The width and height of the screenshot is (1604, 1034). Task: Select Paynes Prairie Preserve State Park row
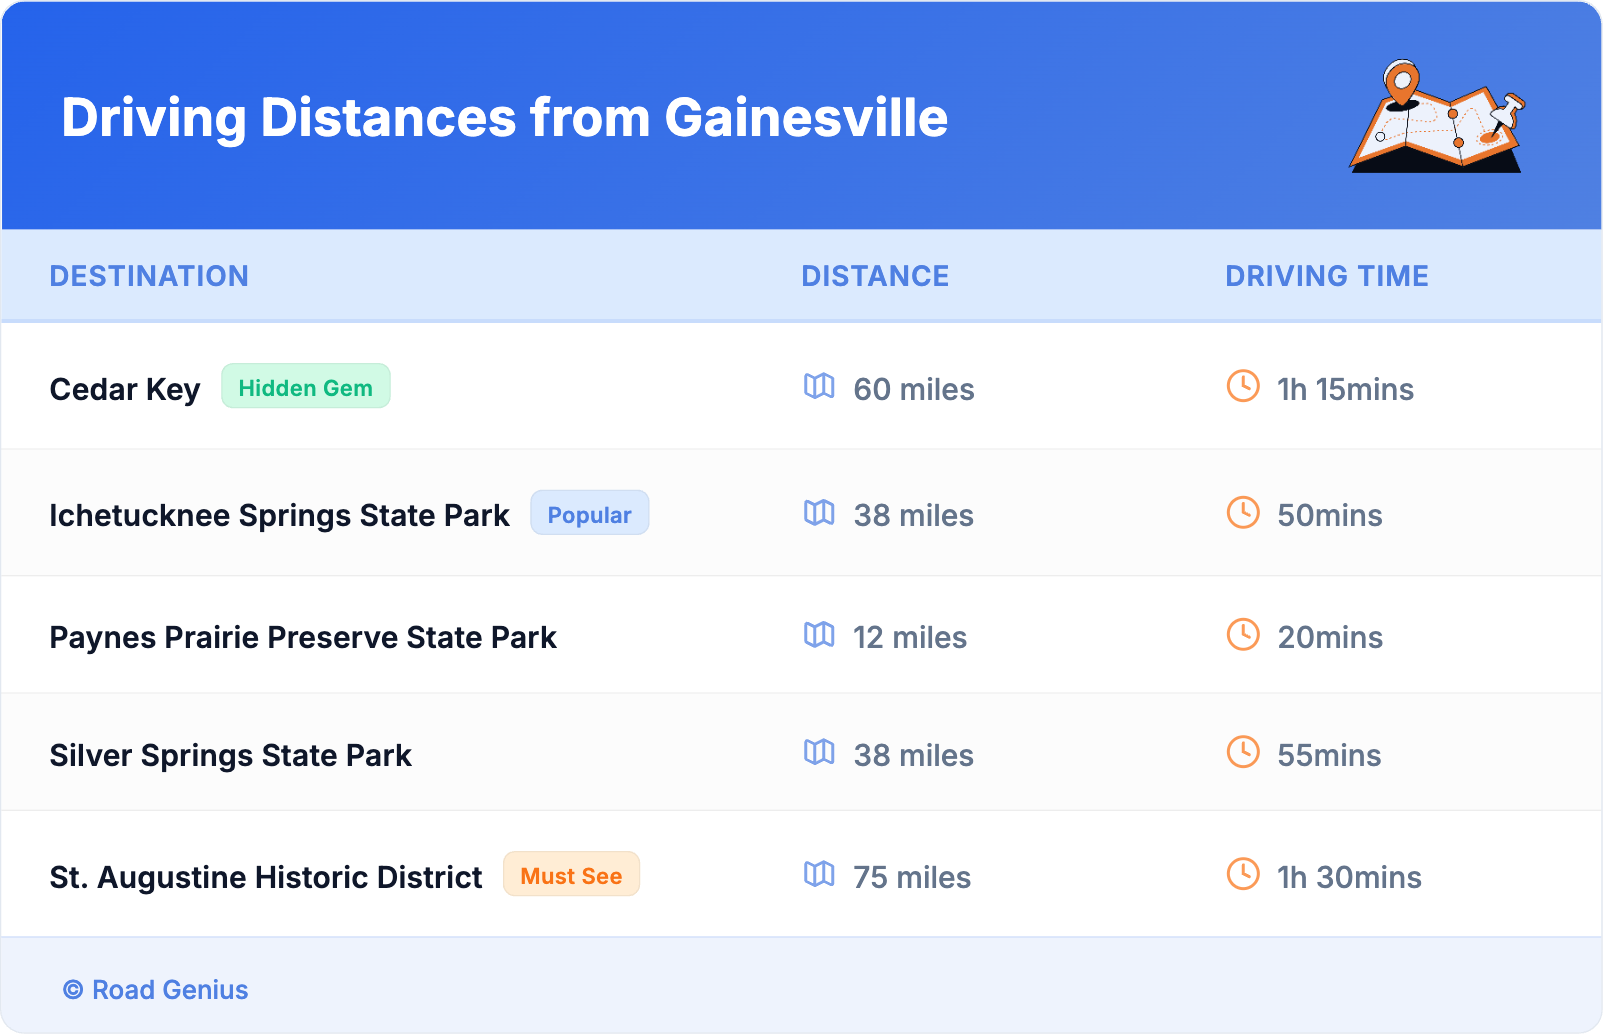(303, 637)
